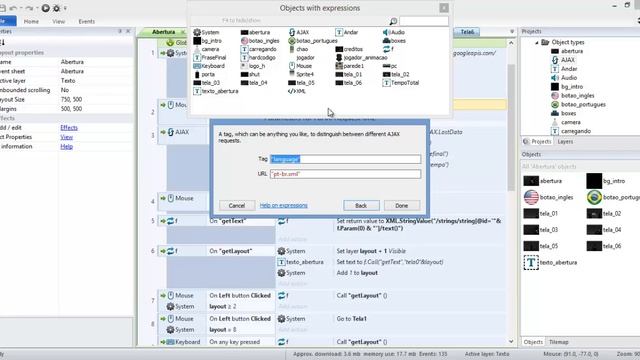Click the search magnifier icon
Image resolution: width=640 pixels, height=360 pixels.
(x=393, y=21)
